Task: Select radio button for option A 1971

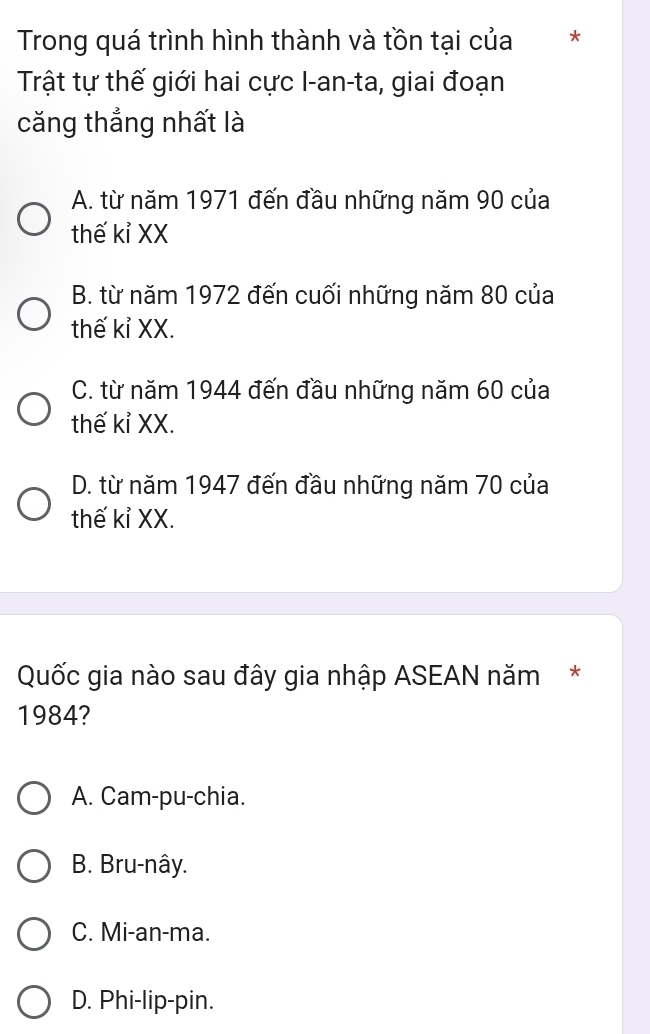Action: [35, 218]
